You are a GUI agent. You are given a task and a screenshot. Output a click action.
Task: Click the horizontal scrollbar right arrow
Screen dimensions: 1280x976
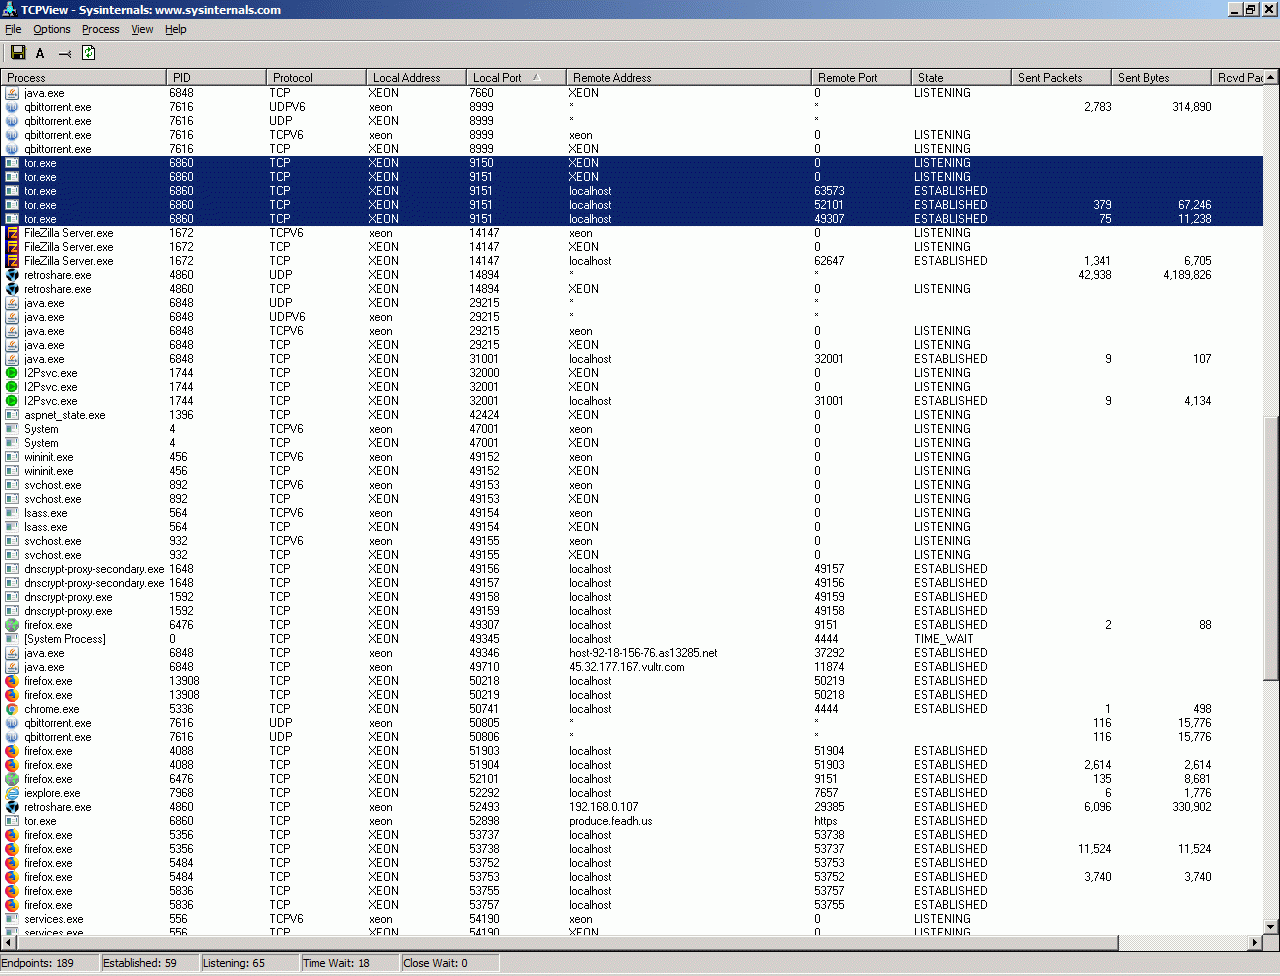(x=1256, y=942)
